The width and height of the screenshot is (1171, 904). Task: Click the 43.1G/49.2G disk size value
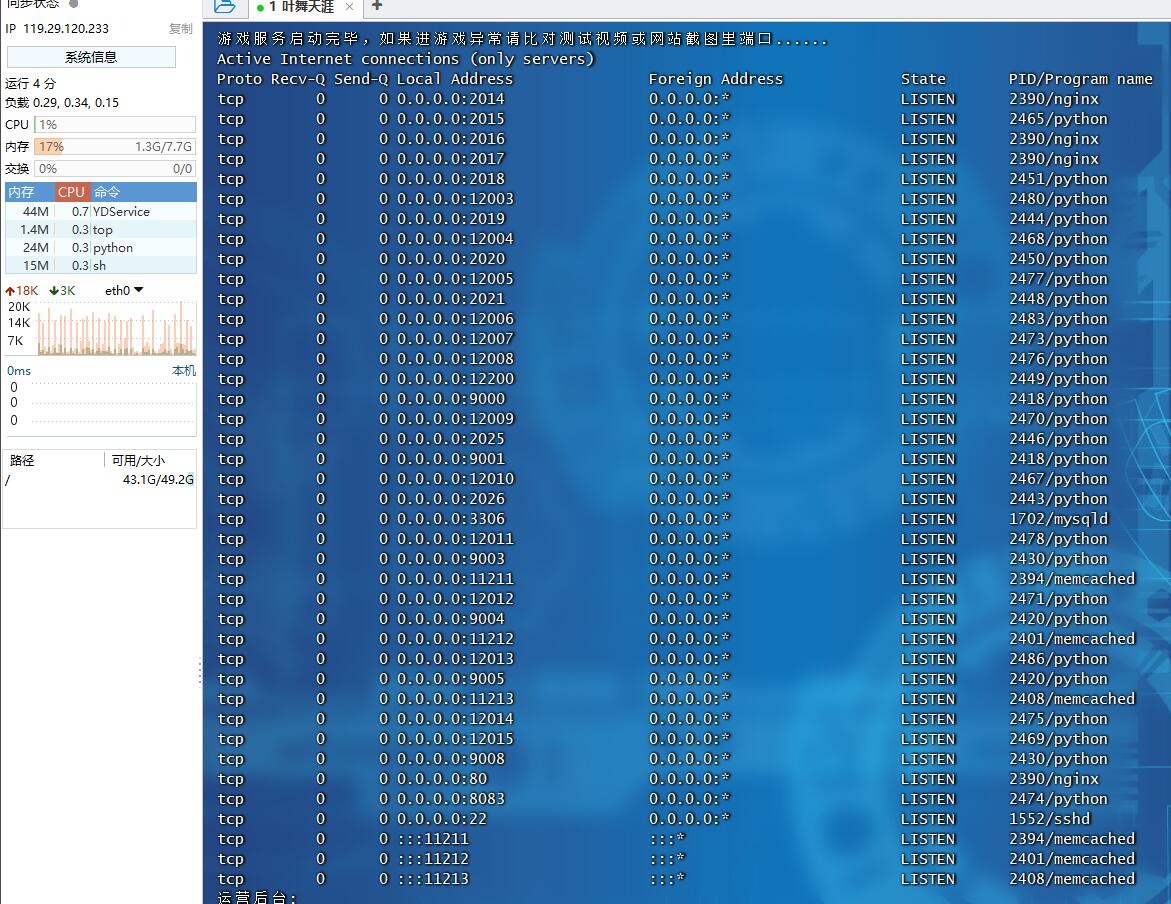(158, 480)
